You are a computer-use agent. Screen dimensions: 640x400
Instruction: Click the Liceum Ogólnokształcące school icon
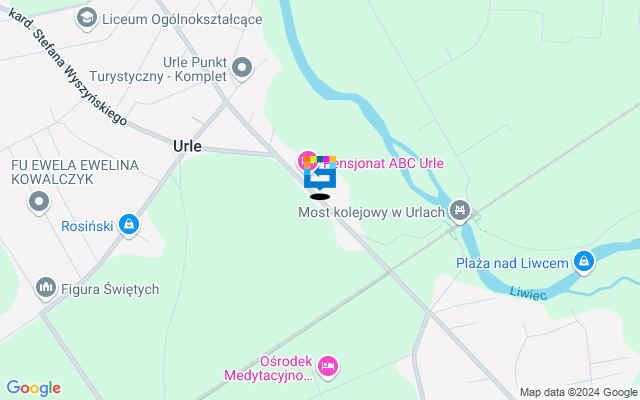pyautogui.click(x=87, y=18)
